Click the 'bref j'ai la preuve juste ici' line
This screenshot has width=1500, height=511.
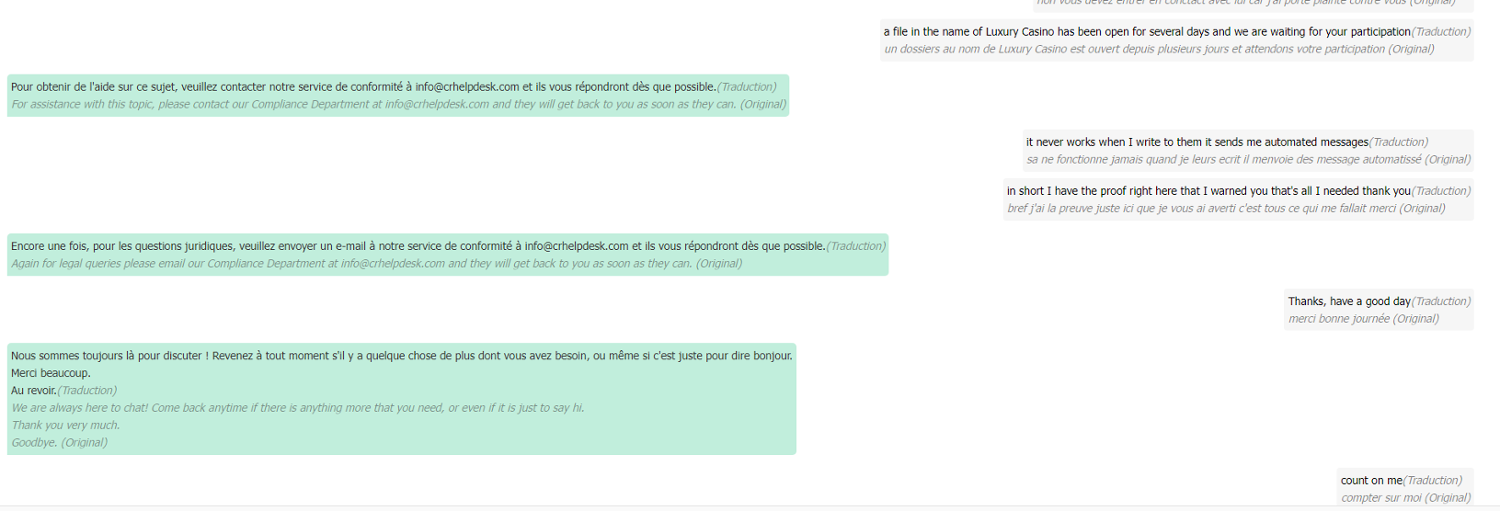[x=1226, y=208]
